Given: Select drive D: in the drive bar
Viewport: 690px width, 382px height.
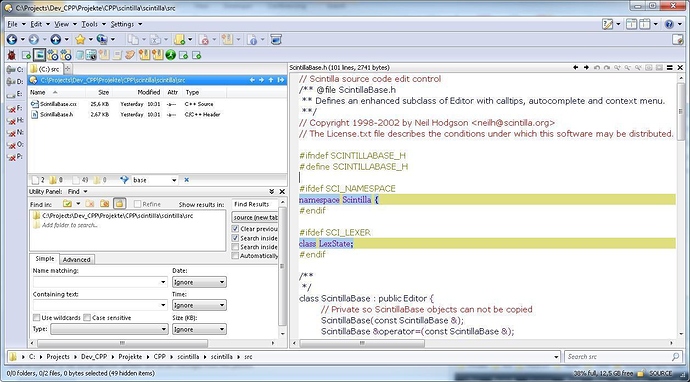Looking at the screenshot, I should [x=15, y=82].
